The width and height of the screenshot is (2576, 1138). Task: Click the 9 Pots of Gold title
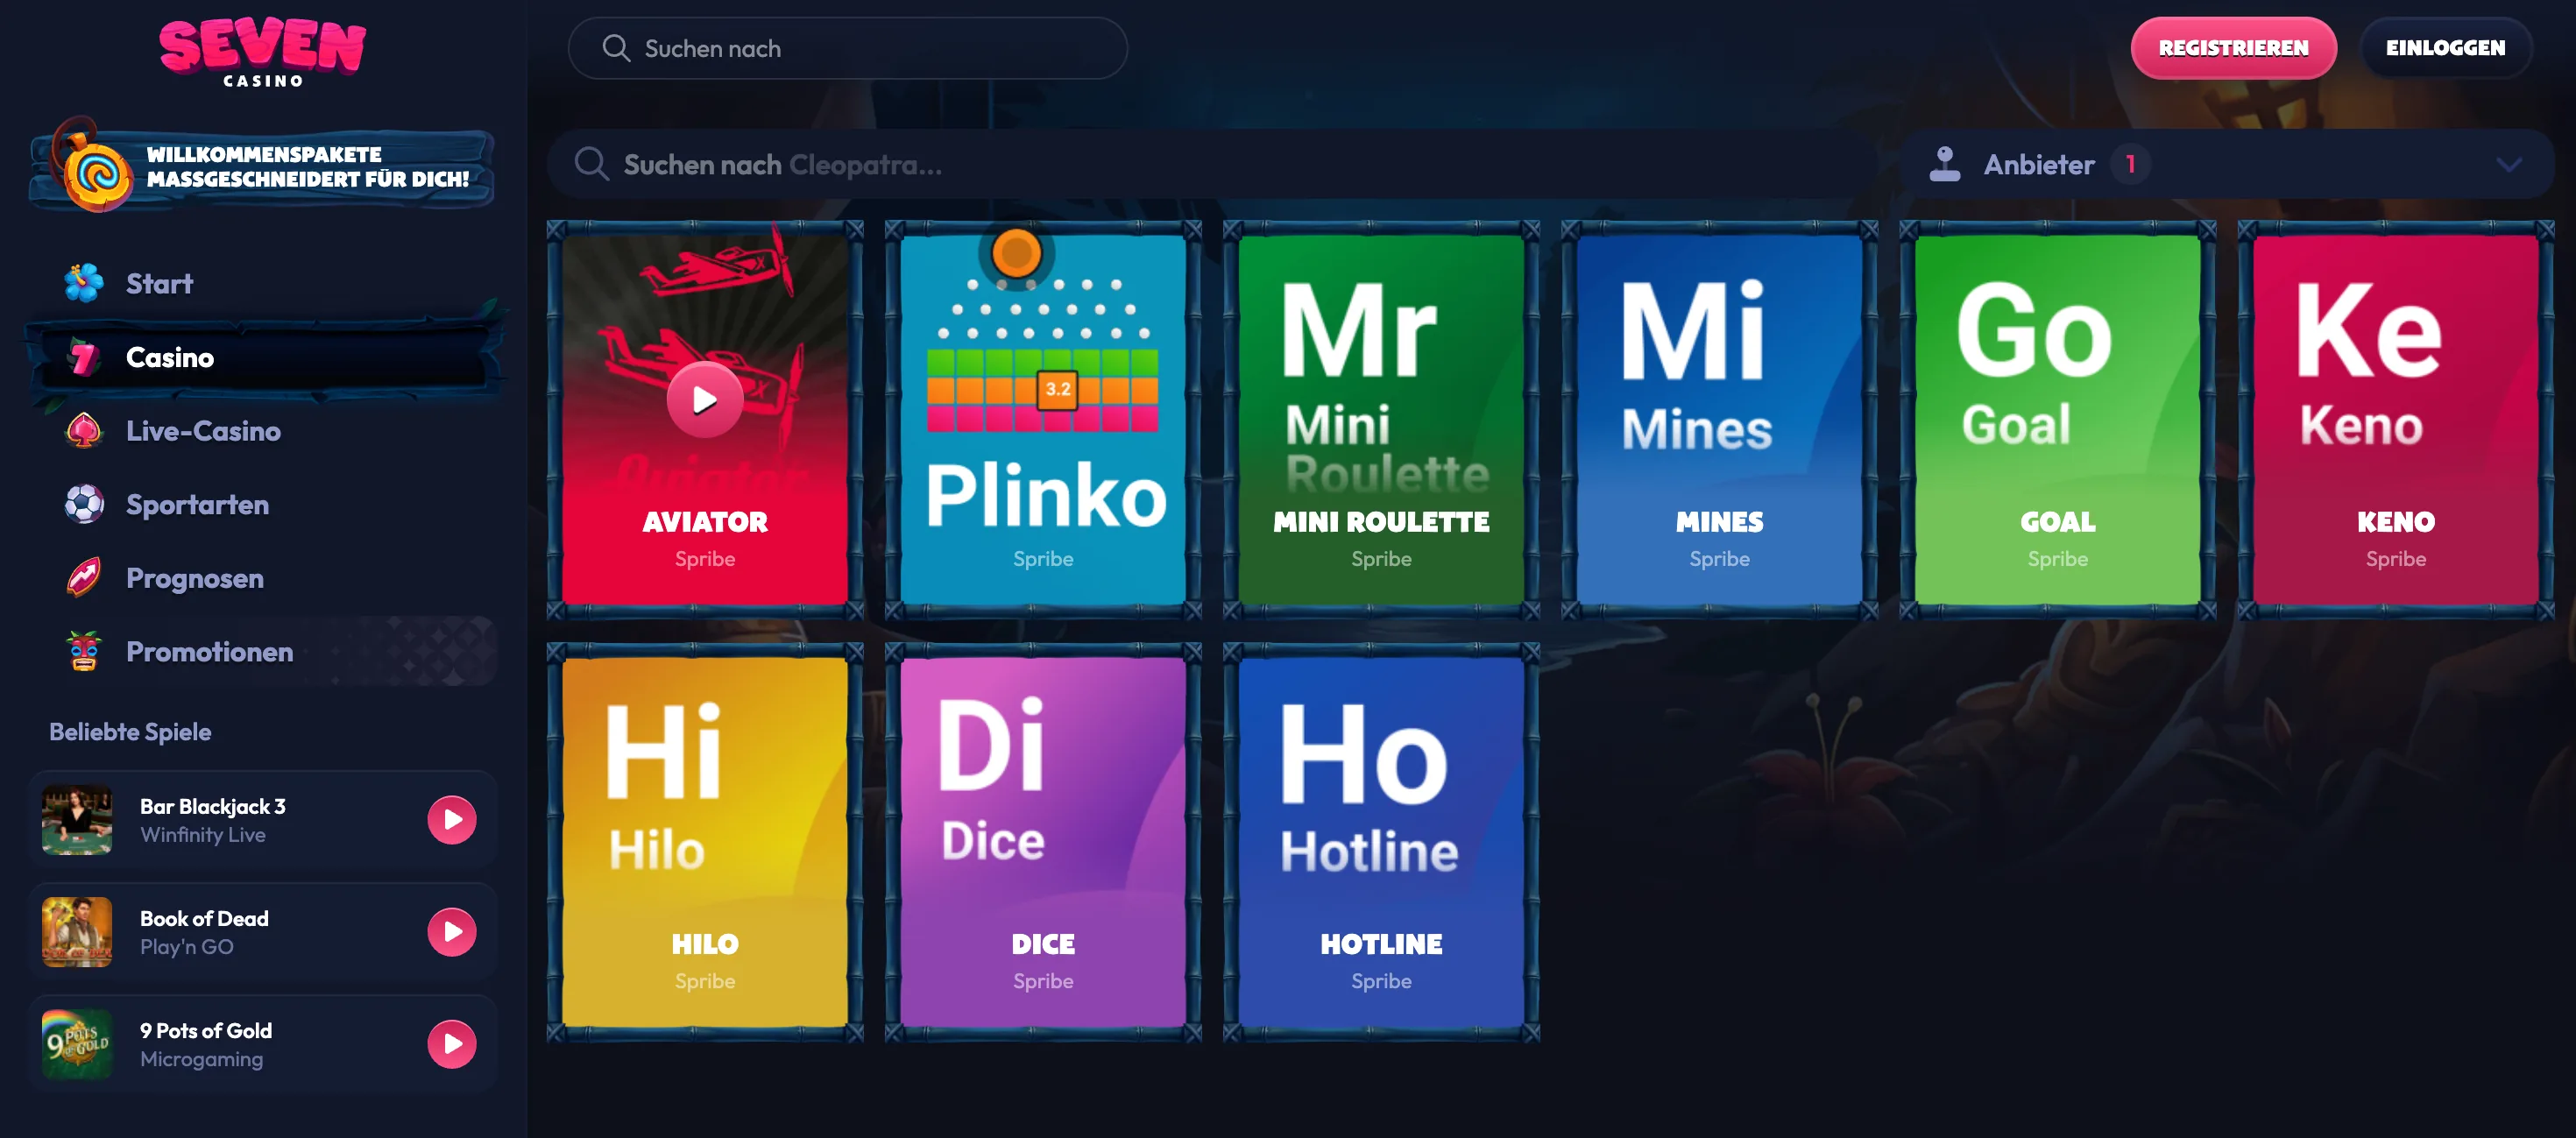click(206, 1030)
